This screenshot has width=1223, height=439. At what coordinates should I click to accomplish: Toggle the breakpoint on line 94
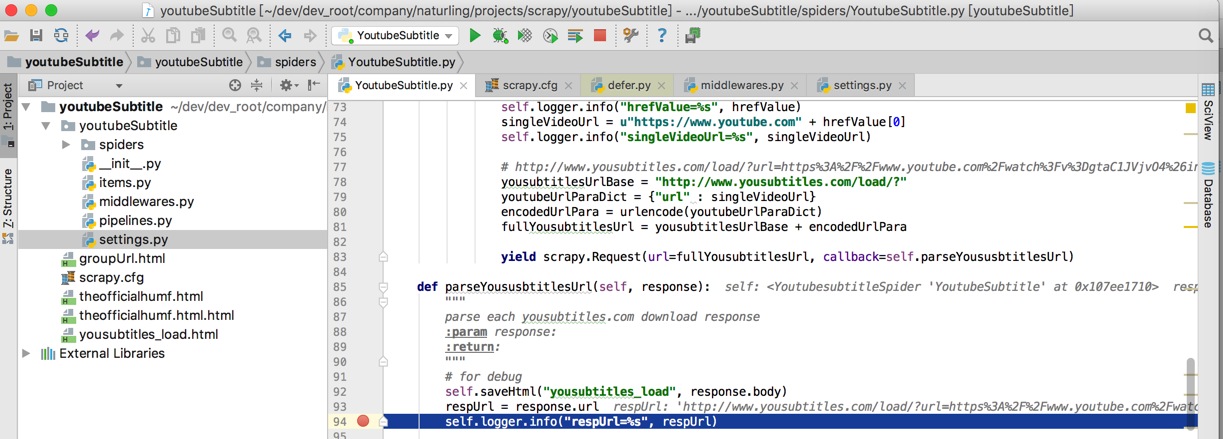[x=363, y=422]
